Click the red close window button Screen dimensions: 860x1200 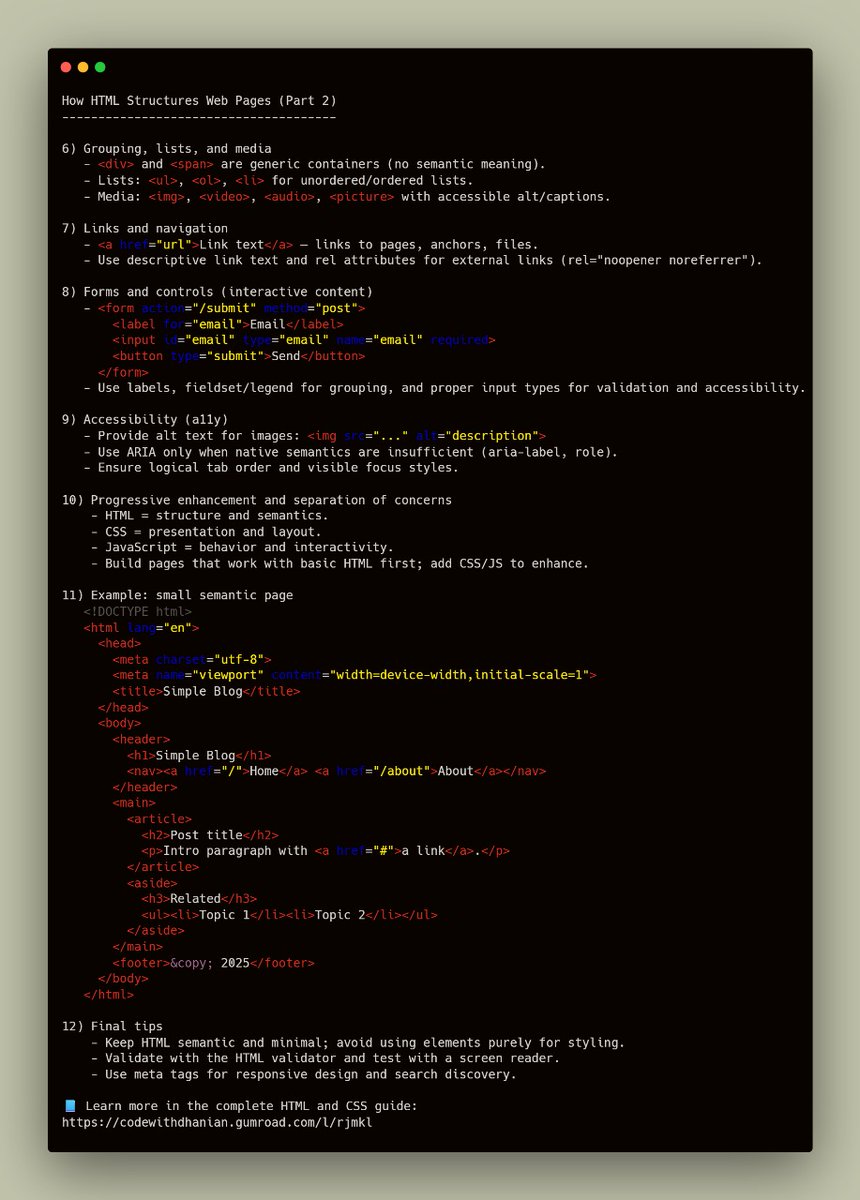(66, 67)
